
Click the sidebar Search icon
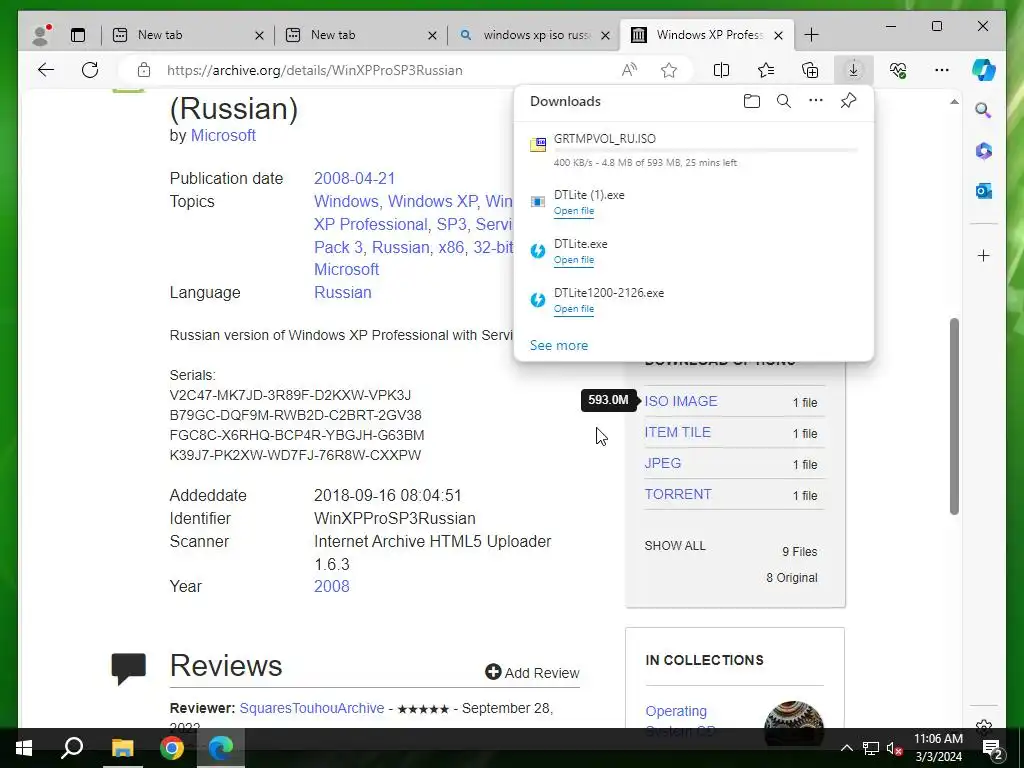[x=983, y=110]
